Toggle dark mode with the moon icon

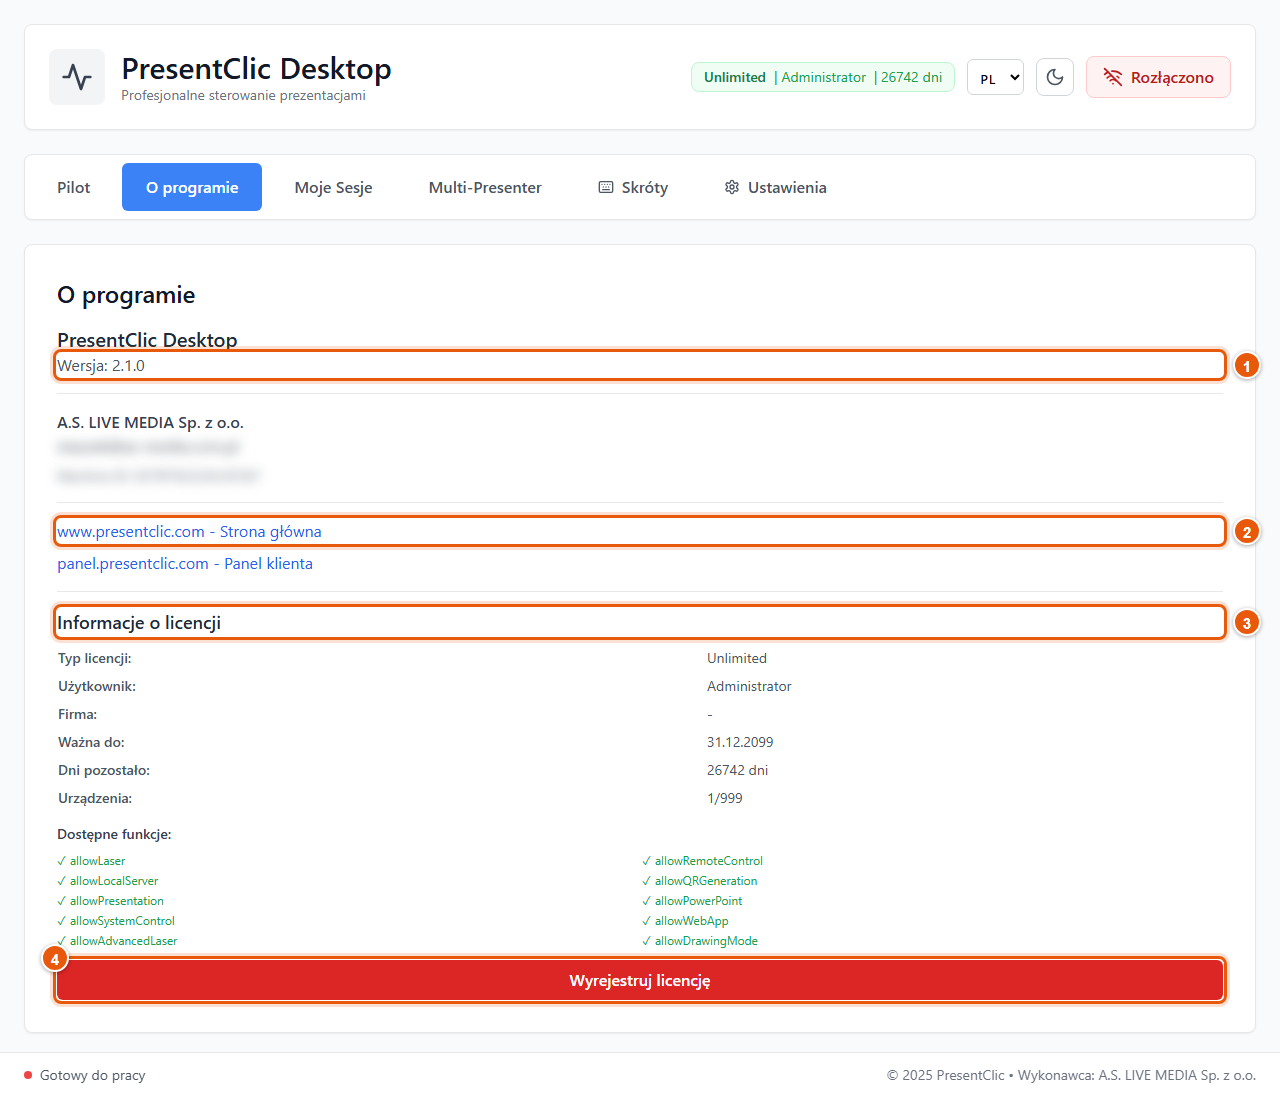pos(1055,77)
